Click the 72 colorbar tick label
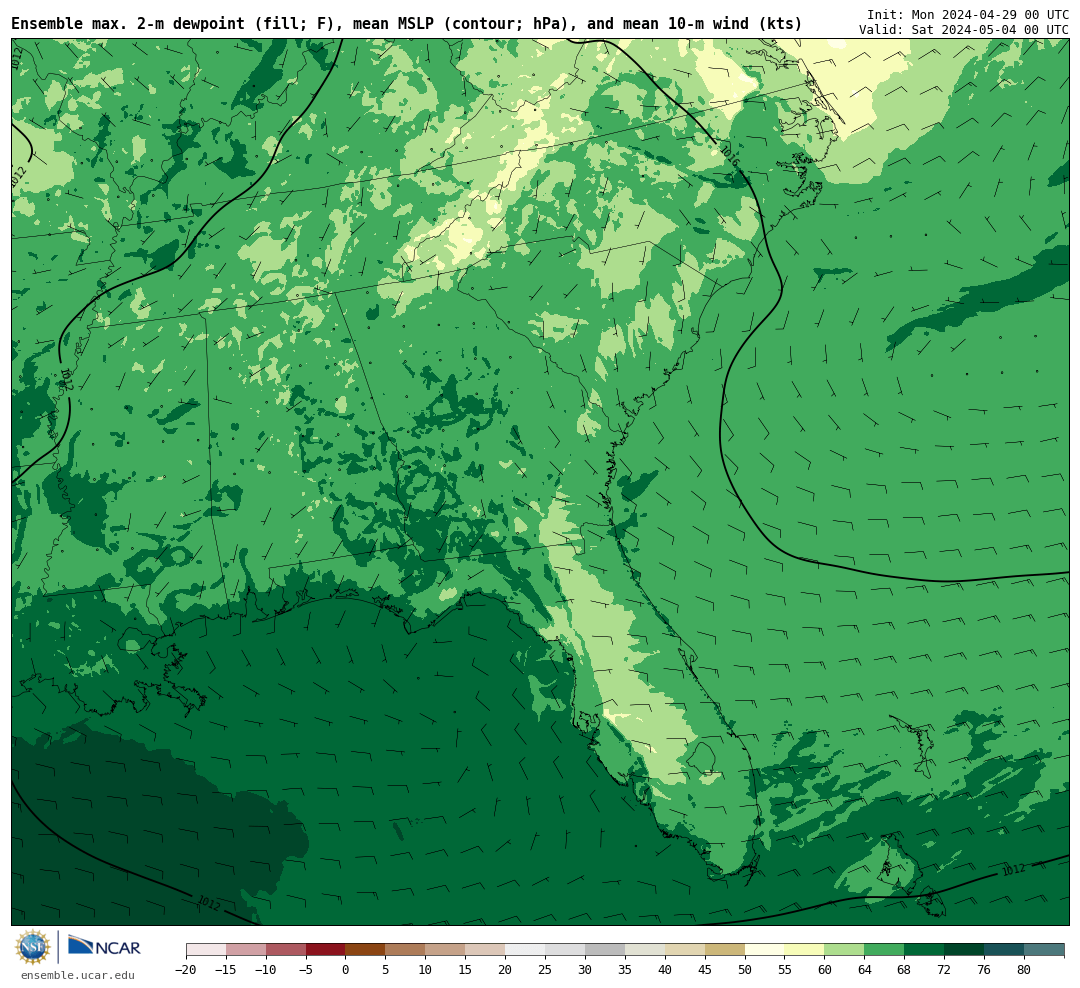Image resolution: width=1080 pixels, height=988 pixels. click(945, 970)
